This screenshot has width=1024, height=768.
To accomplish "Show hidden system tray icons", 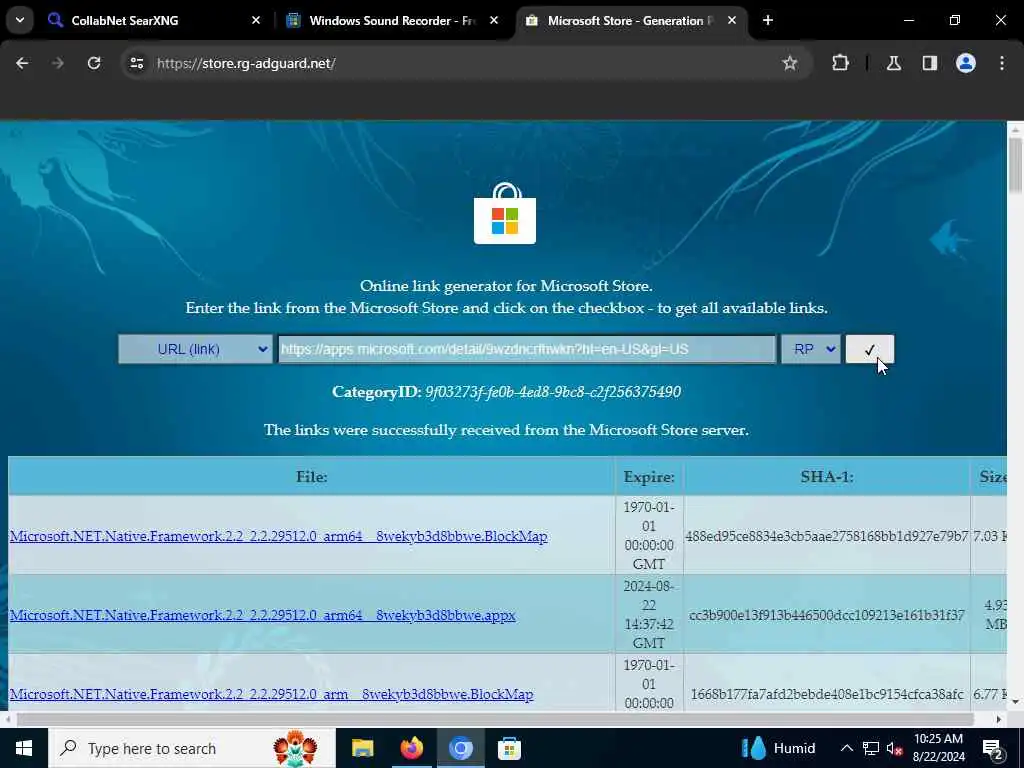I will coord(846,748).
